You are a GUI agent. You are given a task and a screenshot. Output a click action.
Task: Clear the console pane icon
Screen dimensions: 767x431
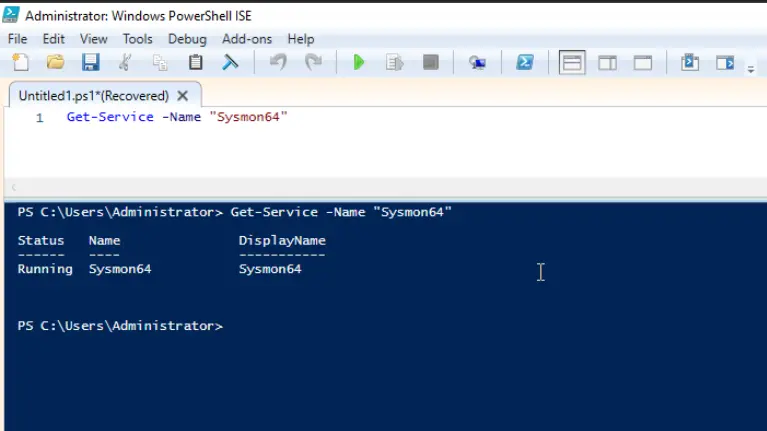click(x=230, y=63)
